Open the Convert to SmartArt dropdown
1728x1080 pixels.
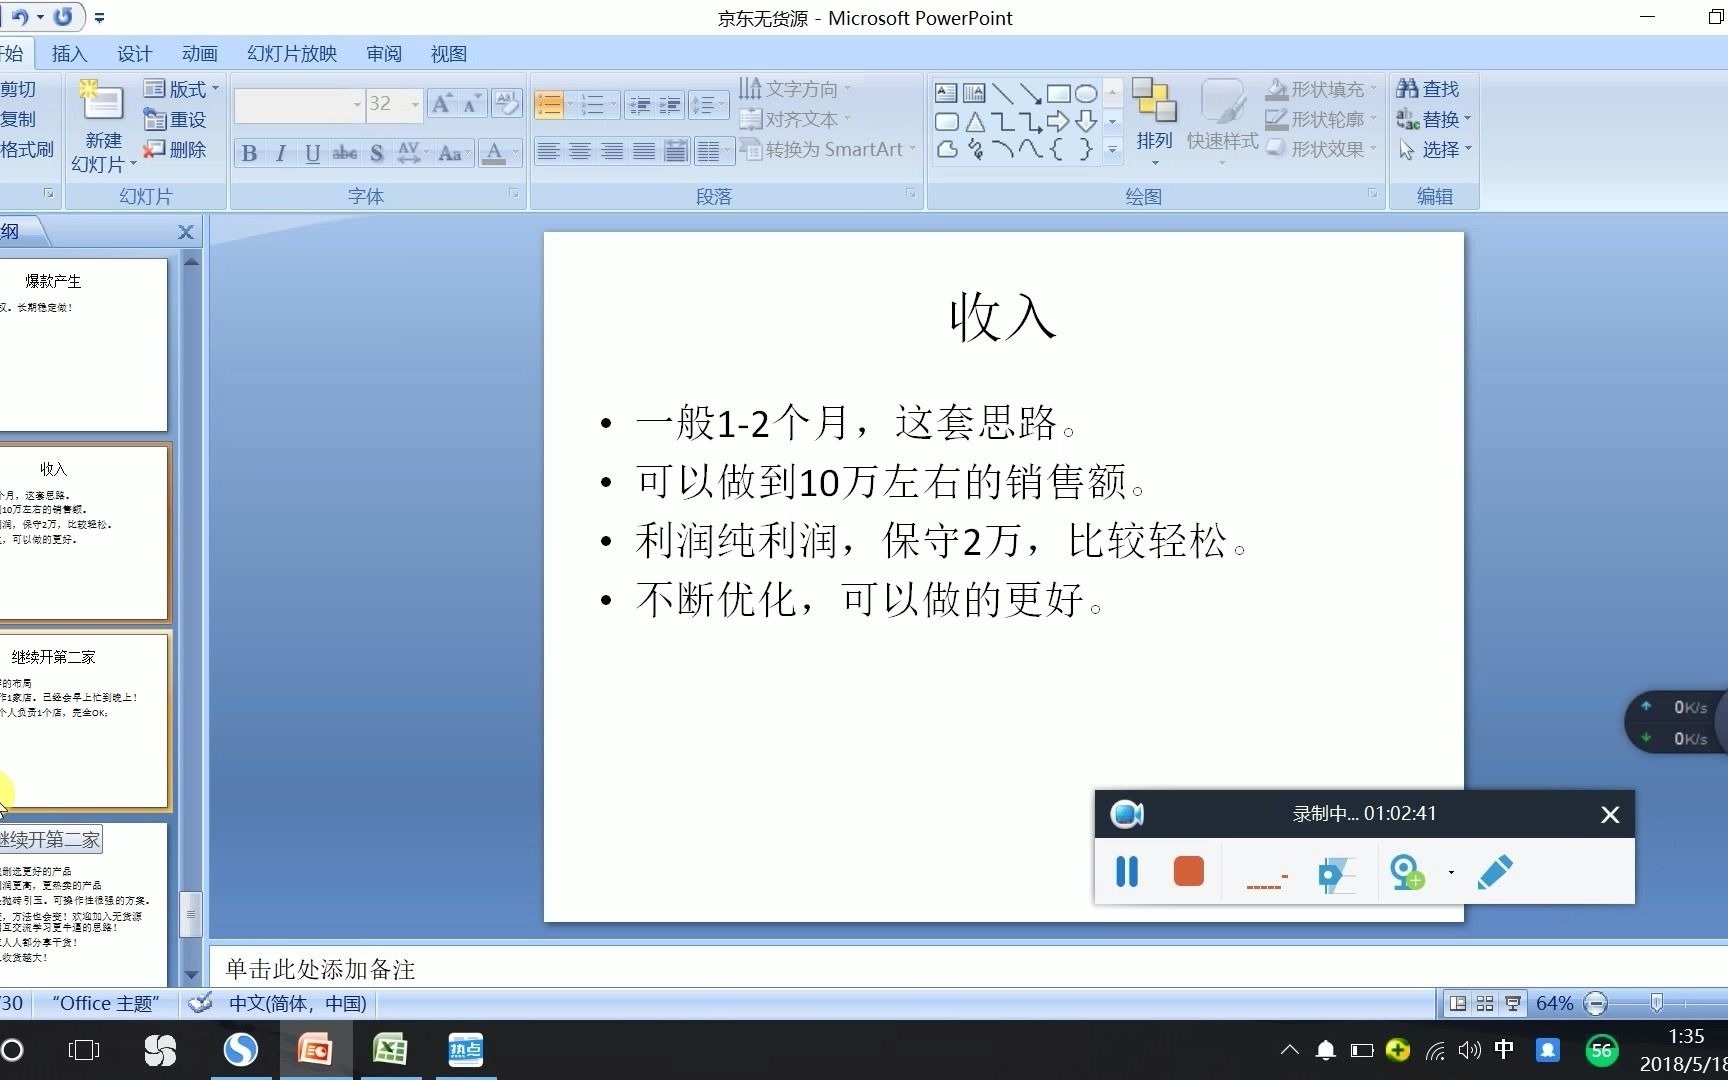point(828,149)
